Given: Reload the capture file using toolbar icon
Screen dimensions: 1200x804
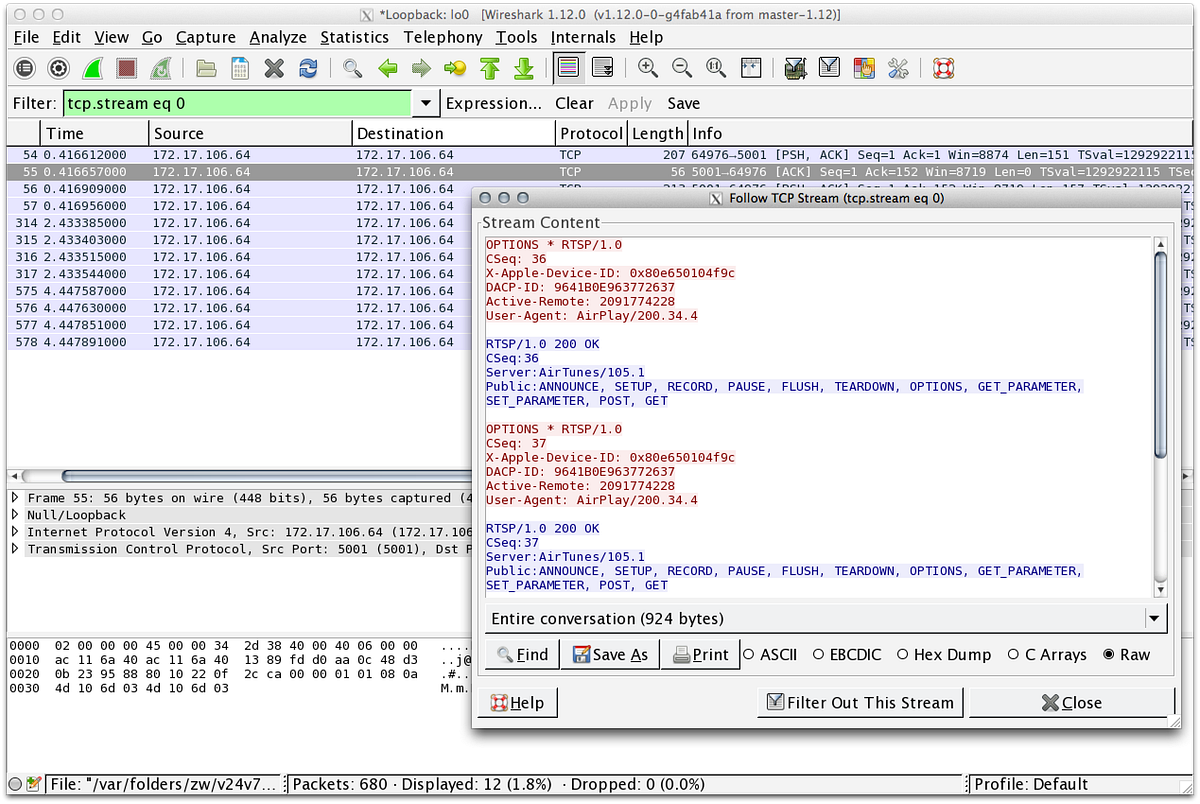Looking at the screenshot, I should pos(308,68).
